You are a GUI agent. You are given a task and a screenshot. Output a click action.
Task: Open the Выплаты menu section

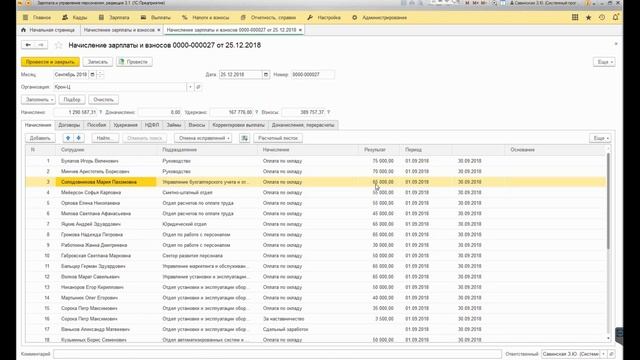pyautogui.click(x=156, y=18)
